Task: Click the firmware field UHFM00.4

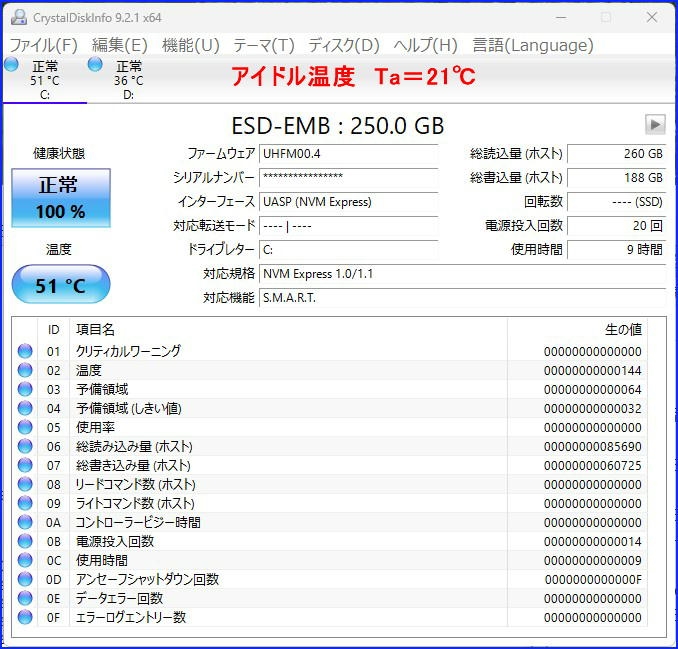Action: point(349,153)
